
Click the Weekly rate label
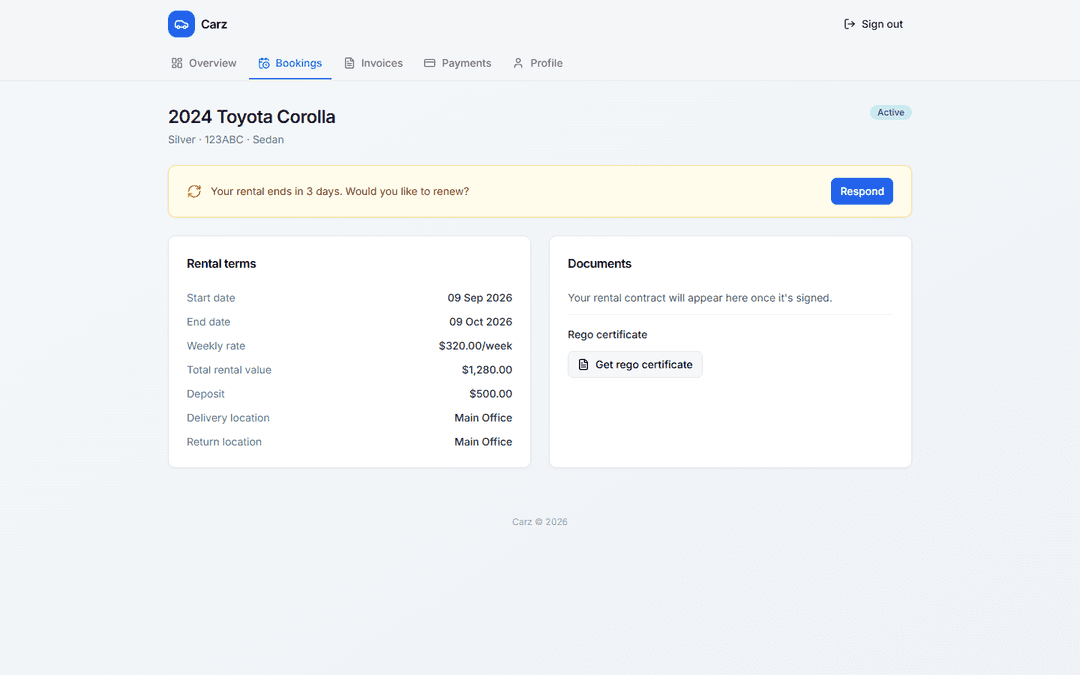click(x=216, y=346)
